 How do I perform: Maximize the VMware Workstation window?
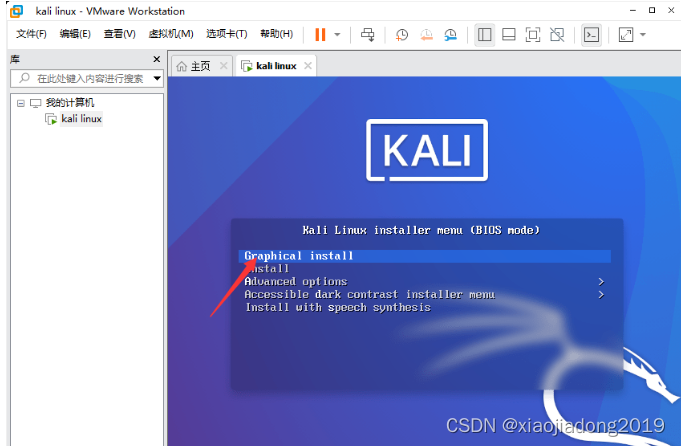pos(652,10)
